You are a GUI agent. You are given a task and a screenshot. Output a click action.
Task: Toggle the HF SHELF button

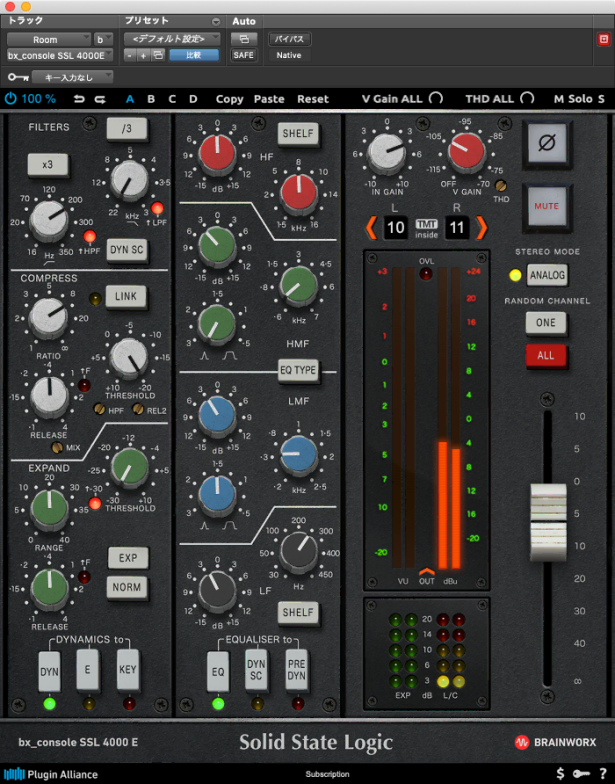298,134
